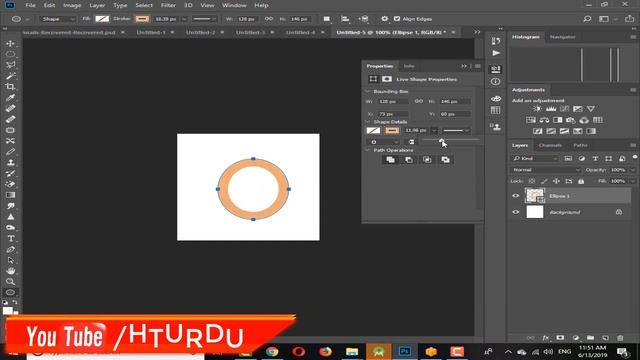
Task: Toggle lock all in Layers panel
Action: [581, 181]
